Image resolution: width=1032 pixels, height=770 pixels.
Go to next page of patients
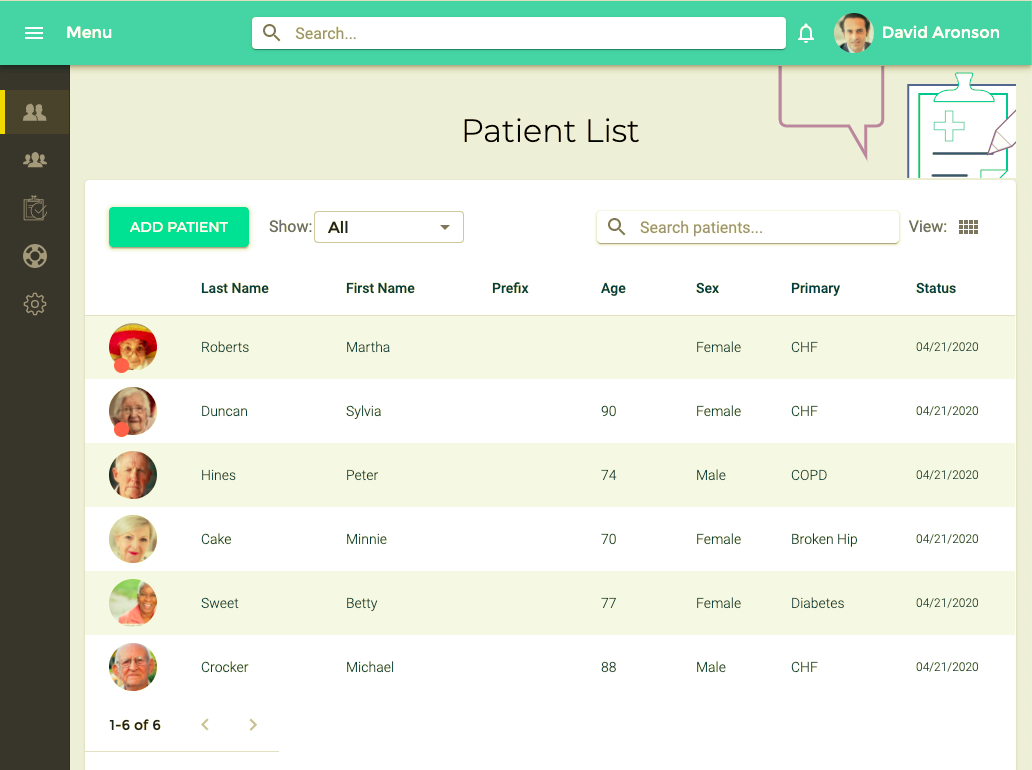[x=253, y=725]
